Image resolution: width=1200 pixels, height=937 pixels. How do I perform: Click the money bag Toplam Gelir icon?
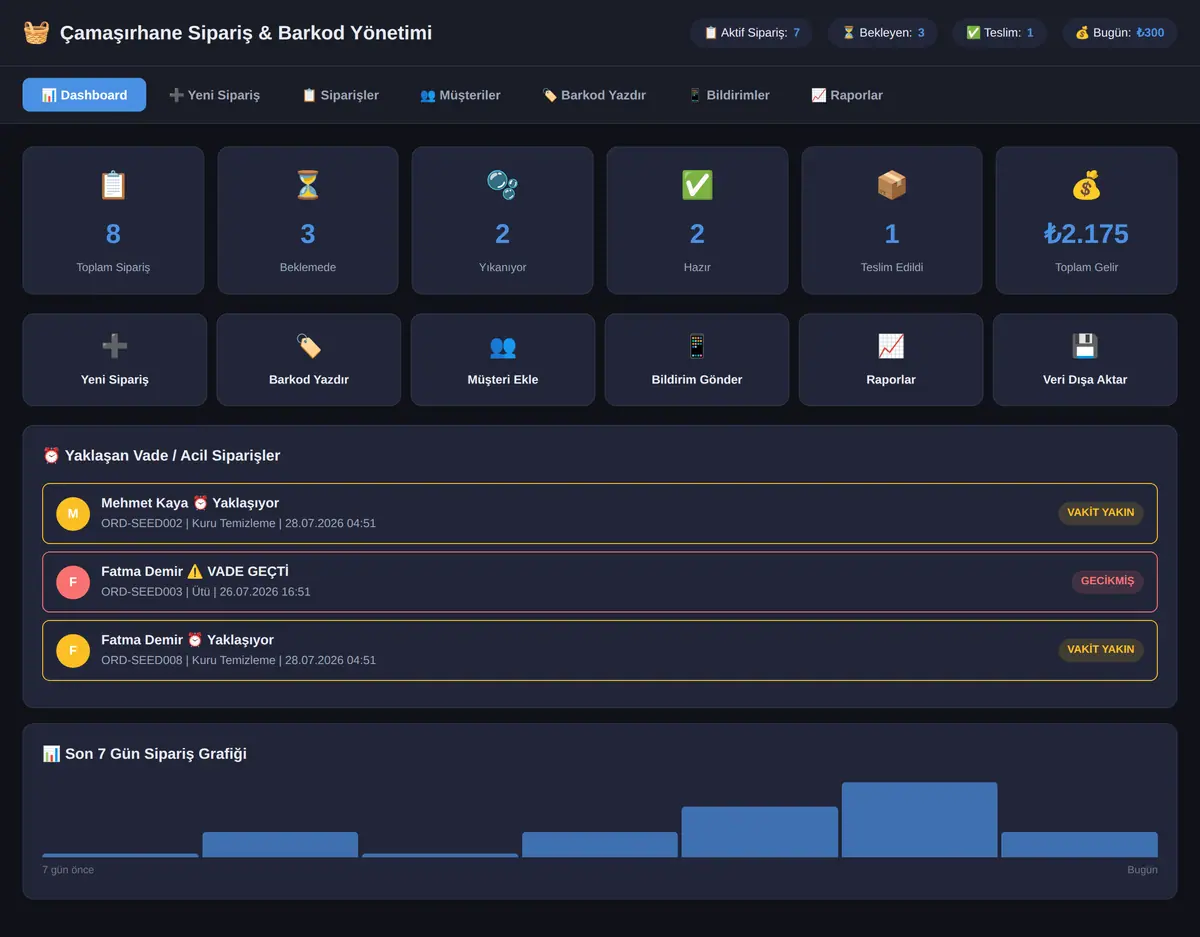click(1086, 185)
